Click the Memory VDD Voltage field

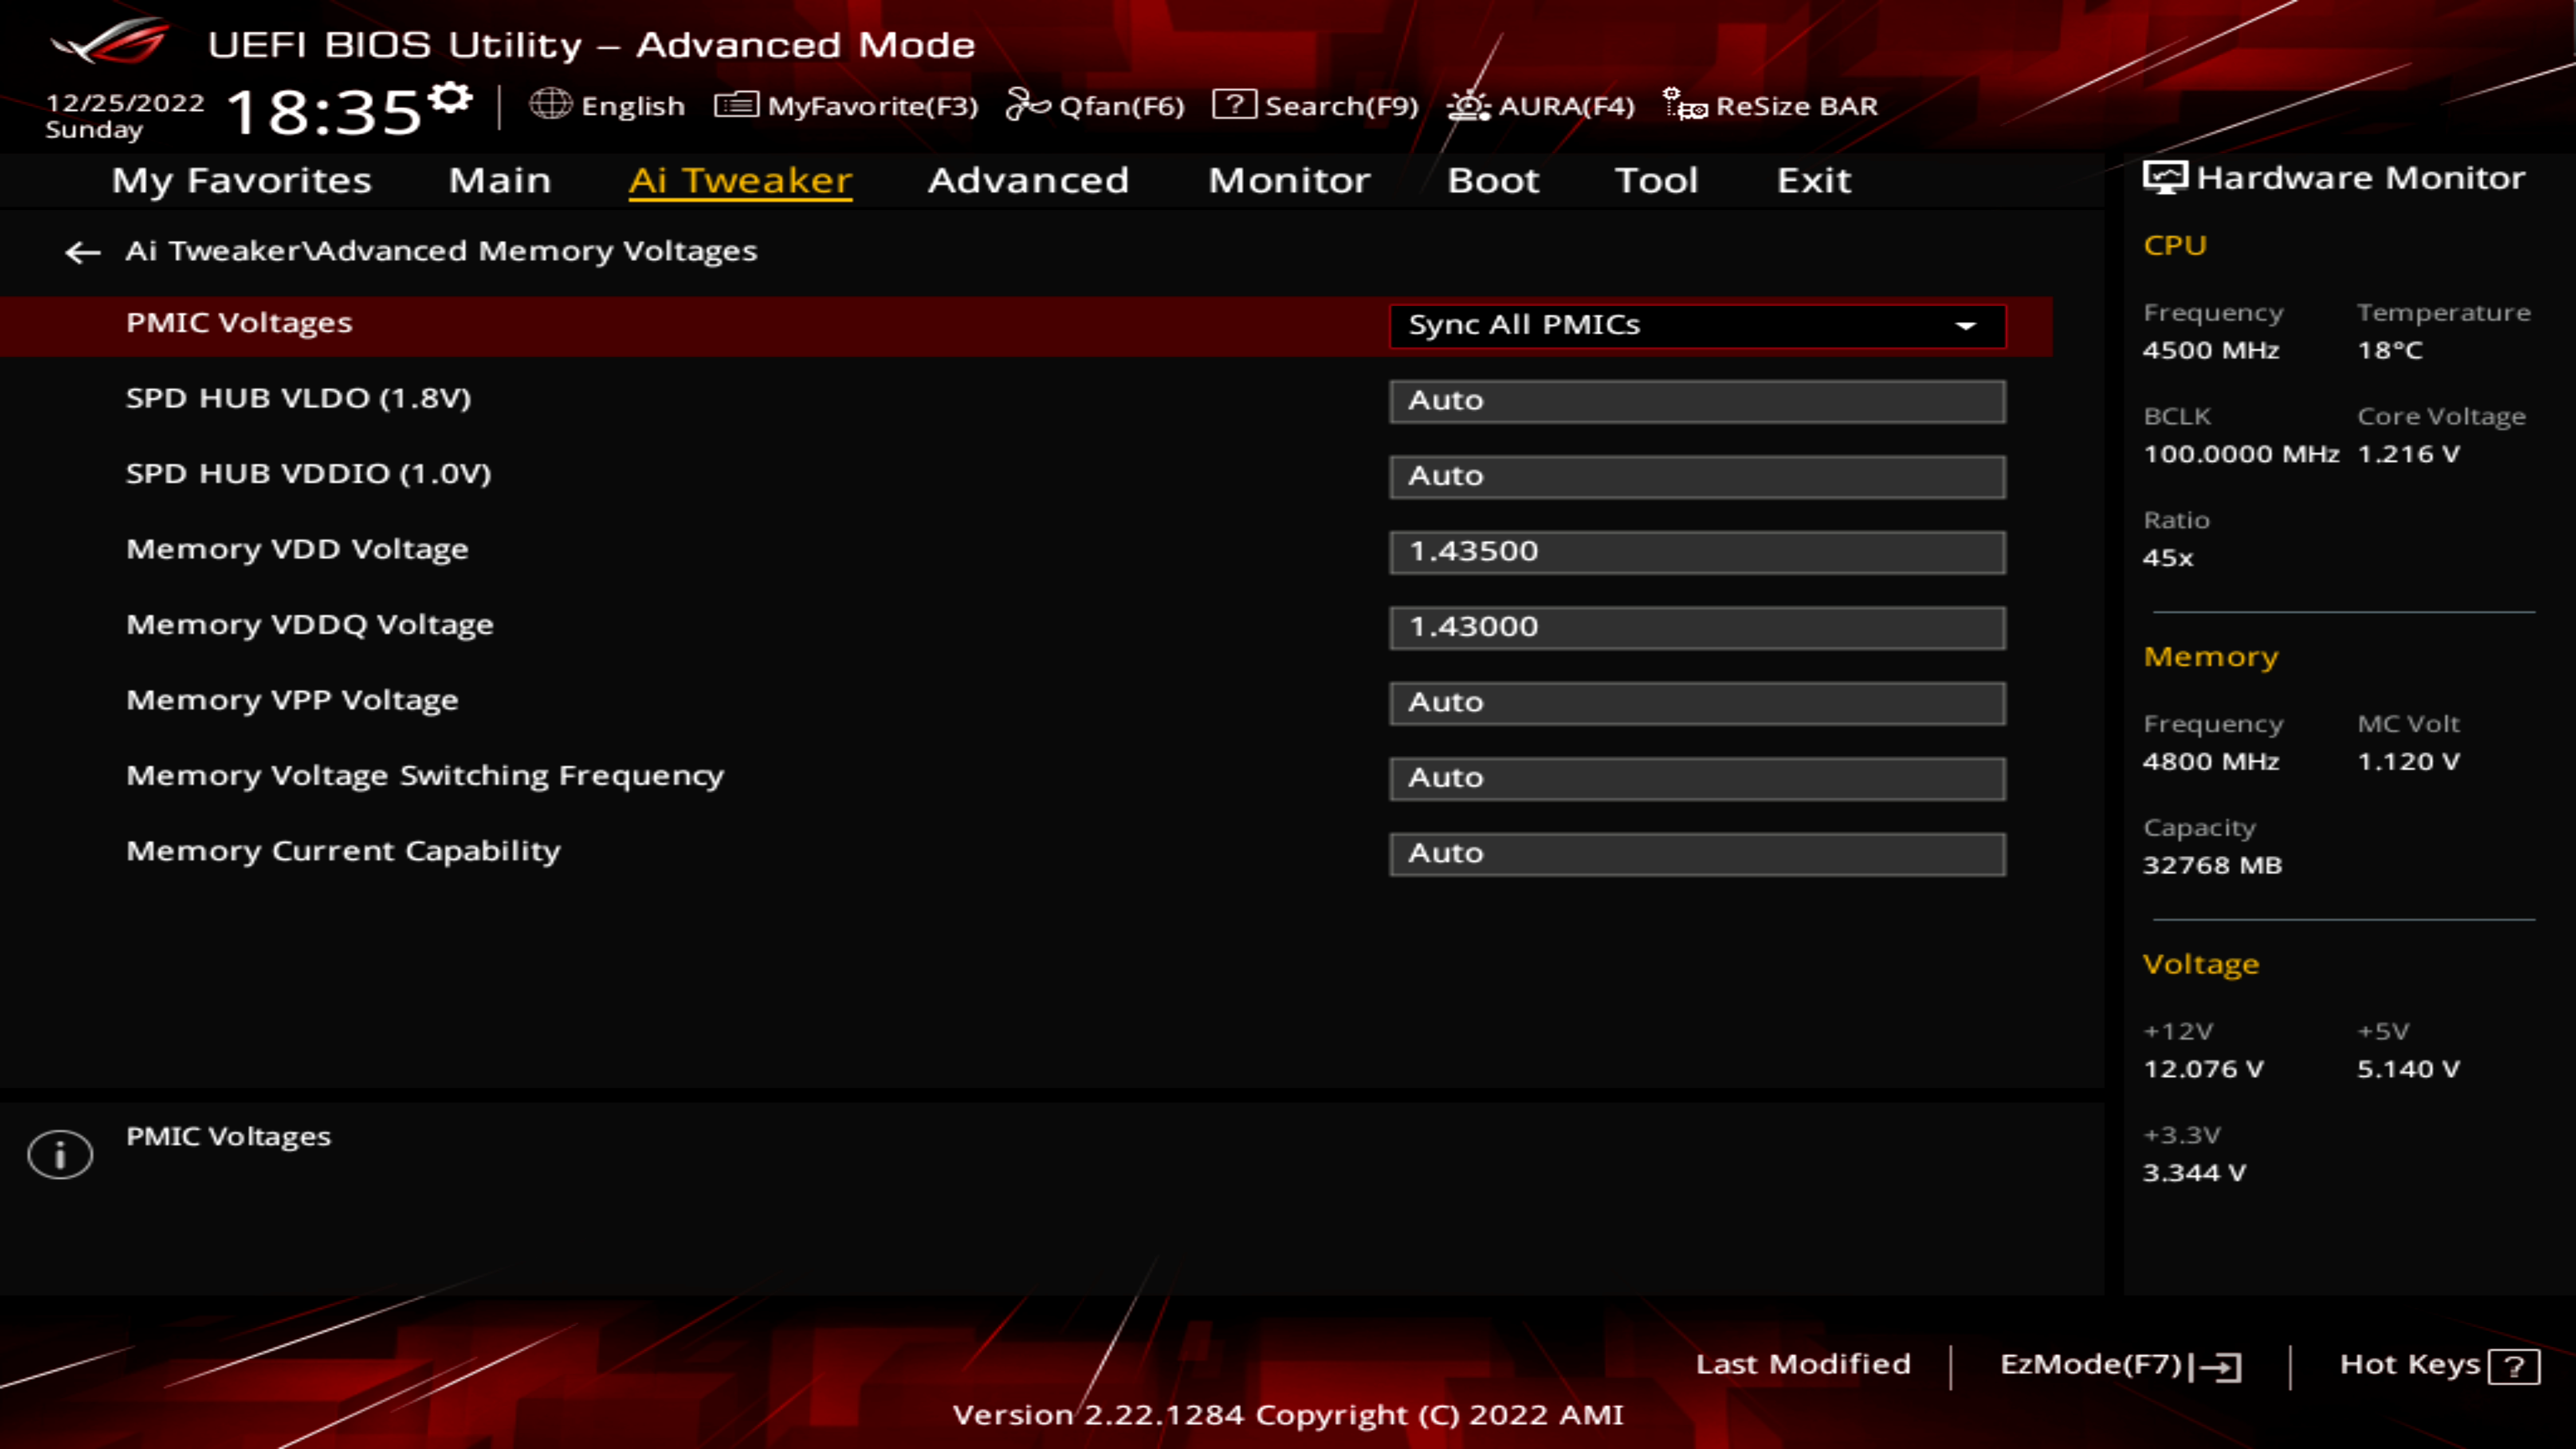1696,552
